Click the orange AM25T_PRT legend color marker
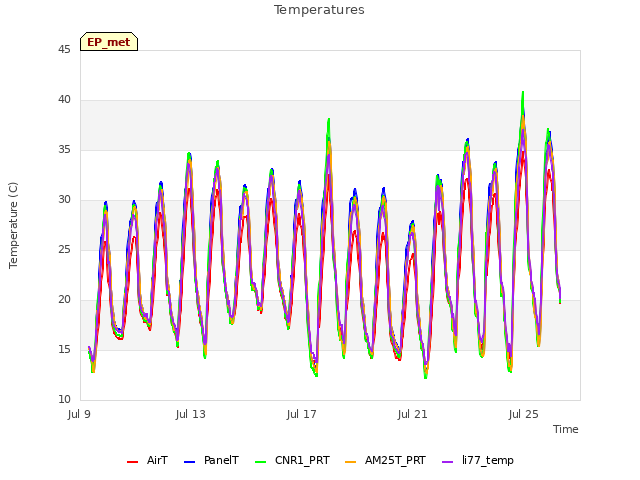 [x=351, y=462]
